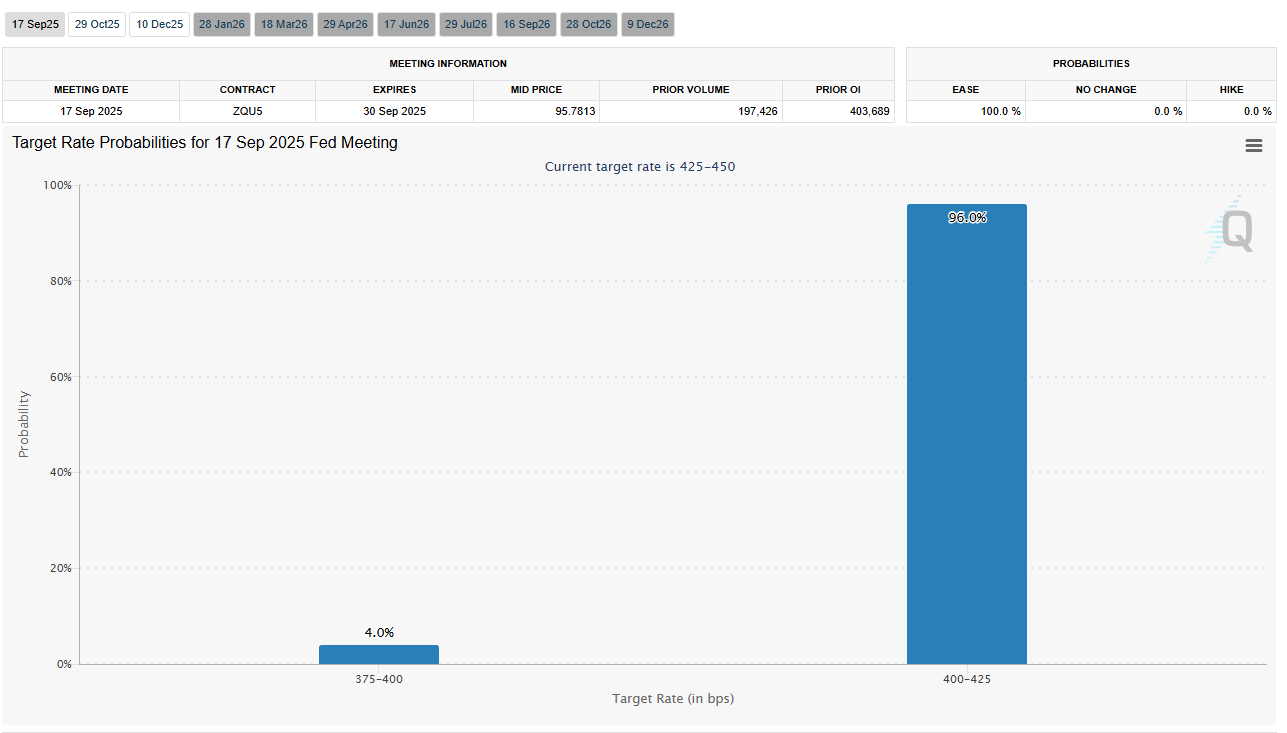This screenshot has width=1287, height=733.
Task: Click the chart title for 17 Sep 2025
Action: (205, 143)
